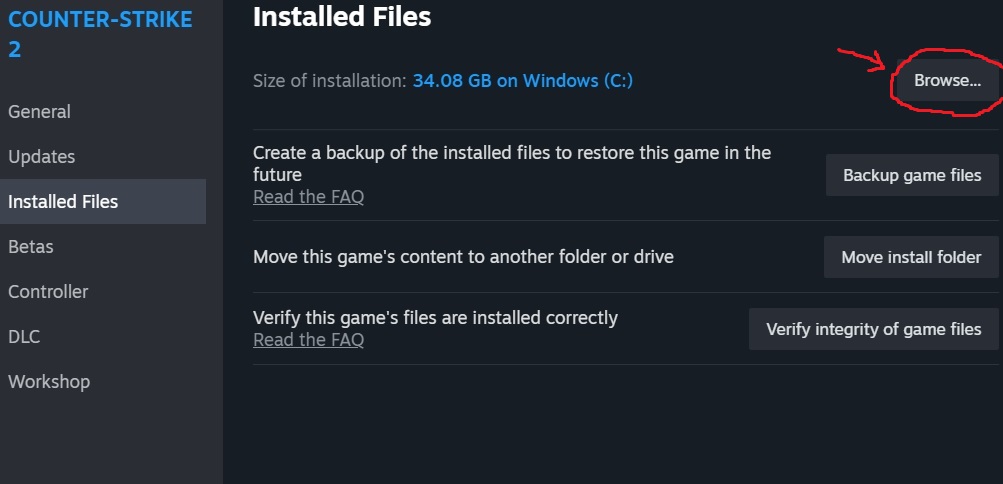Verify integrity of game files

click(x=873, y=329)
